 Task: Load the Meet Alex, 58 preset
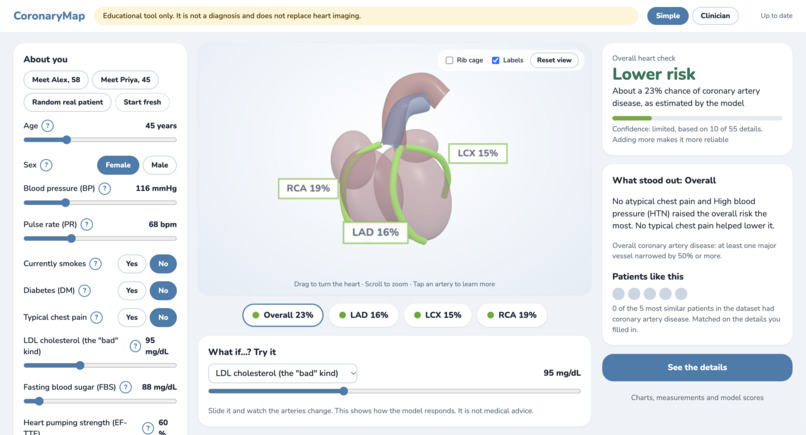tap(56, 80)
